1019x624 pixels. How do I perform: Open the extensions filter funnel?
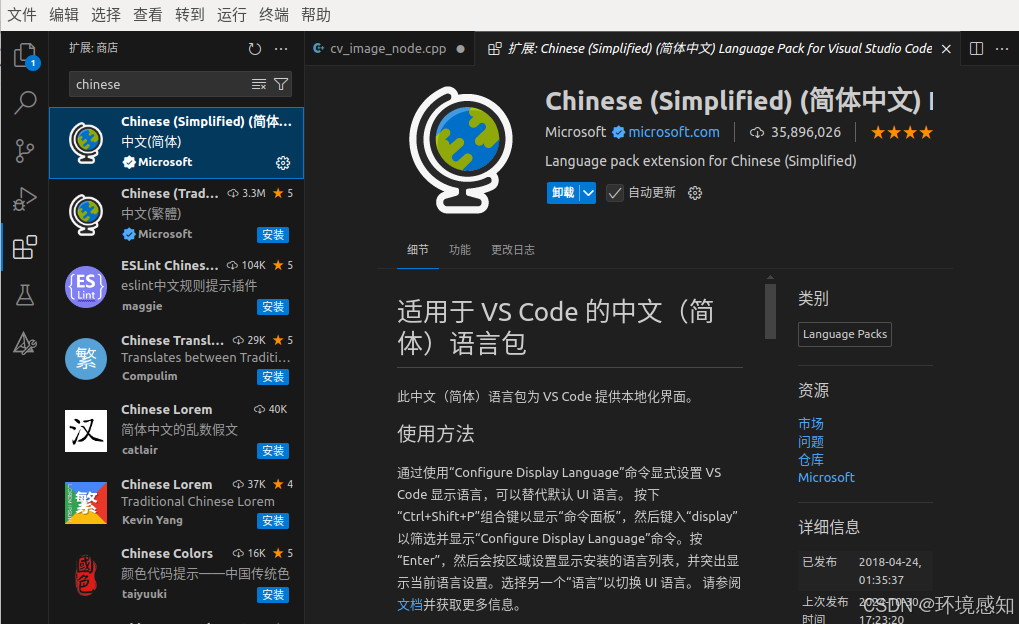tap(281, 84)
